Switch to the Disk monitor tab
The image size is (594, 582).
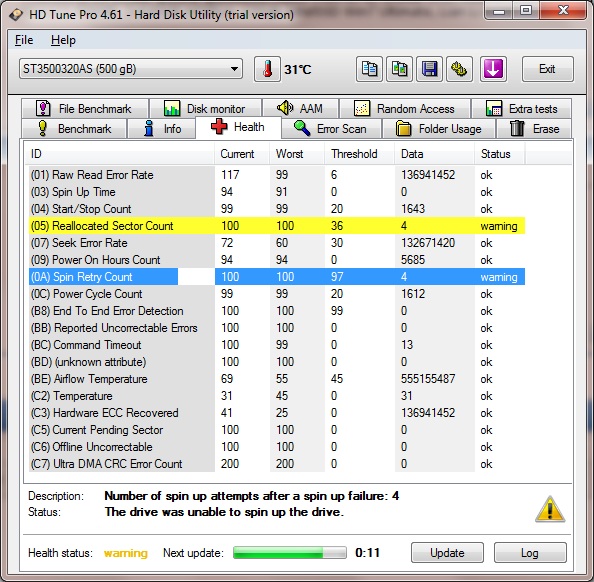click(206, 109)
